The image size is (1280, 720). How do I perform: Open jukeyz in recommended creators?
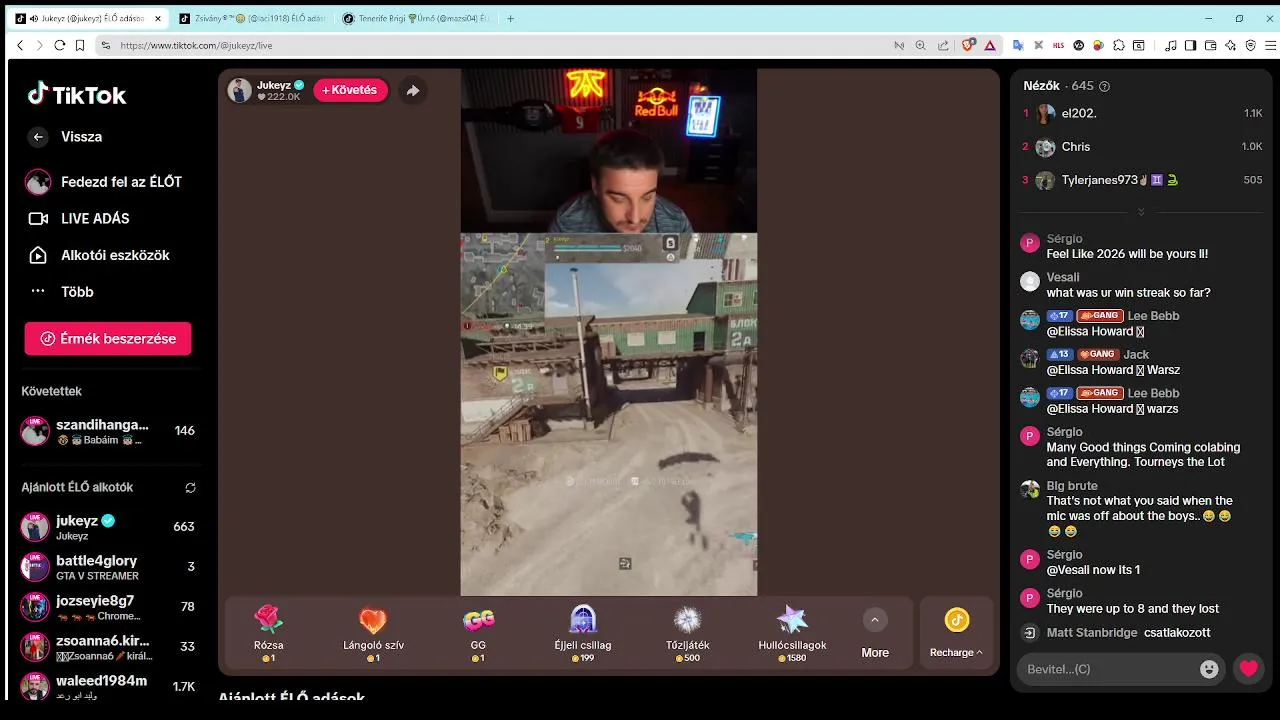(110, 527)
